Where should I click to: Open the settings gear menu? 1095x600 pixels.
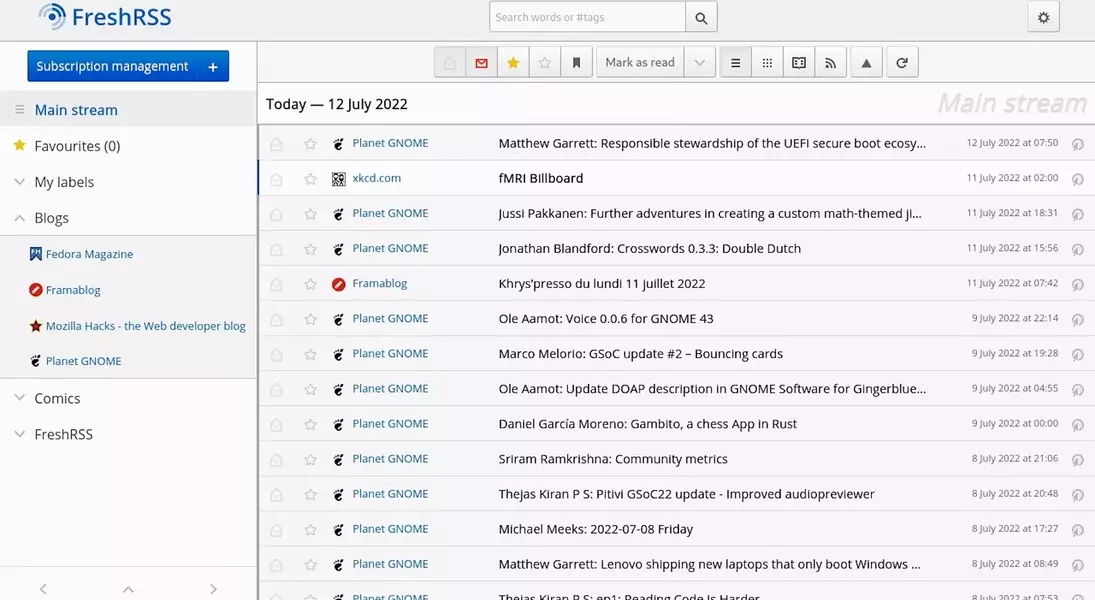point(1043,17)
